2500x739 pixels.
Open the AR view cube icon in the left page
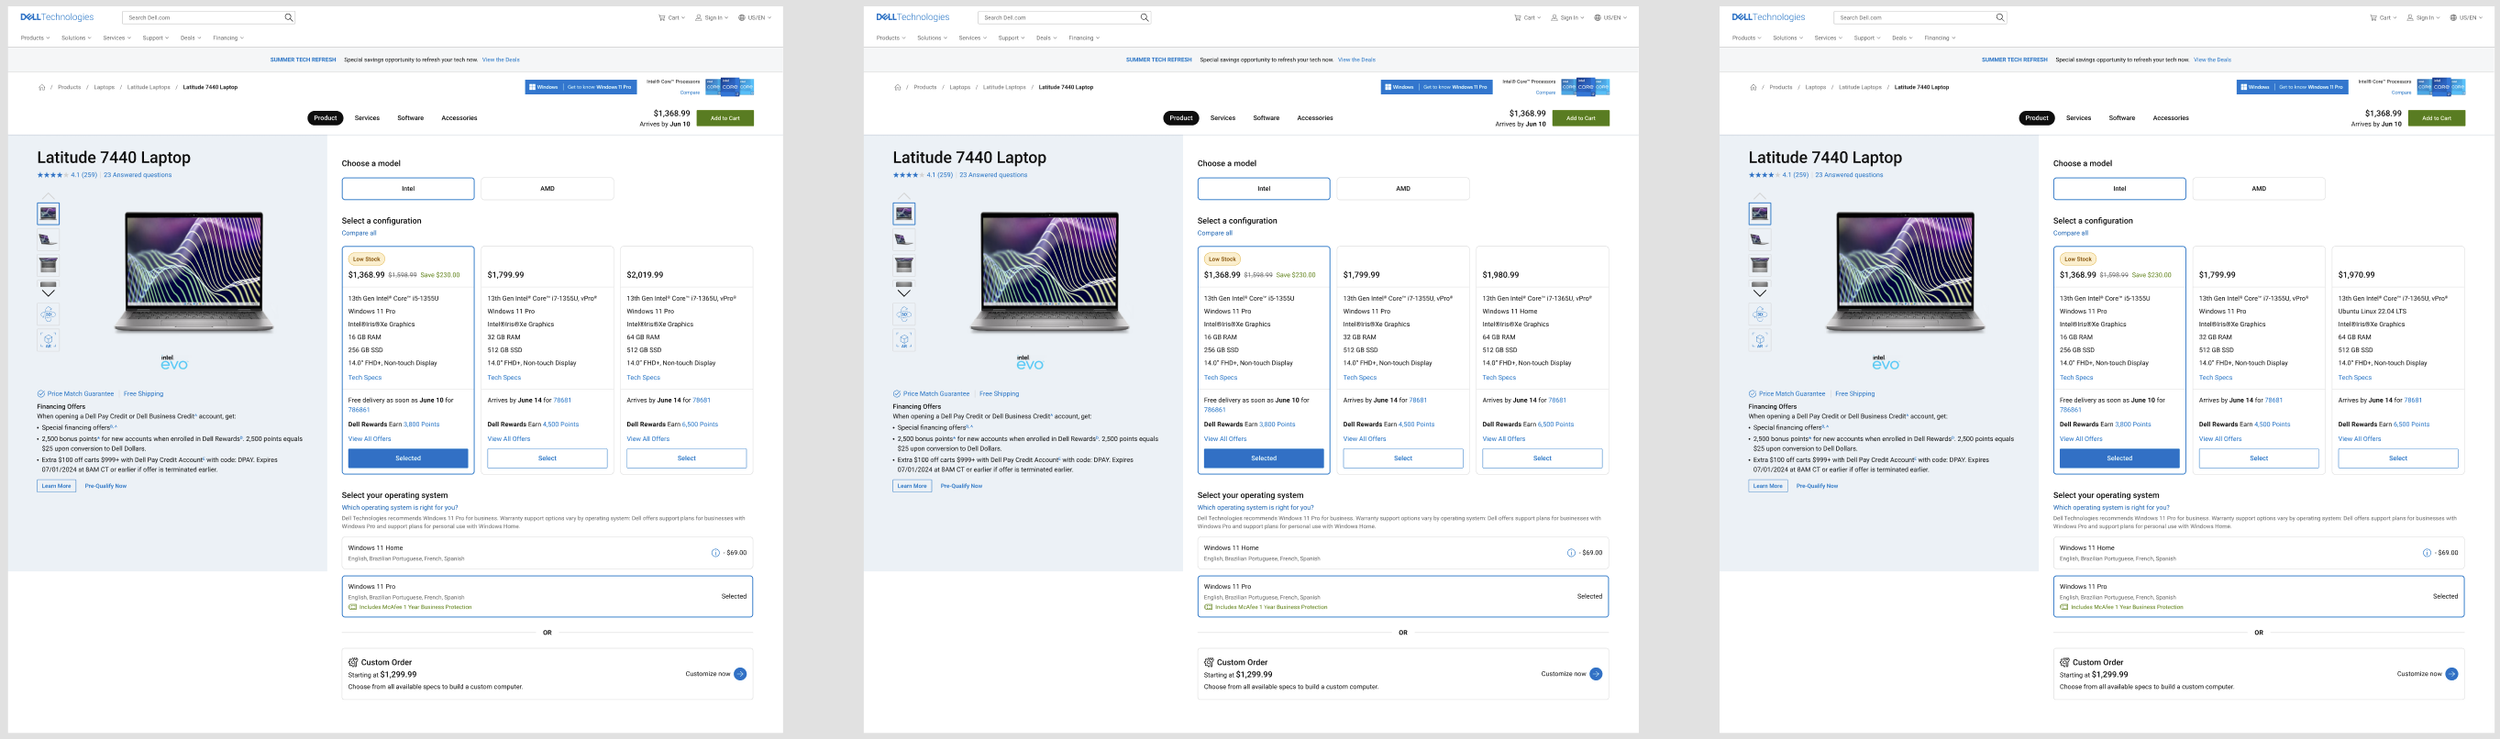tap(48, 340)
